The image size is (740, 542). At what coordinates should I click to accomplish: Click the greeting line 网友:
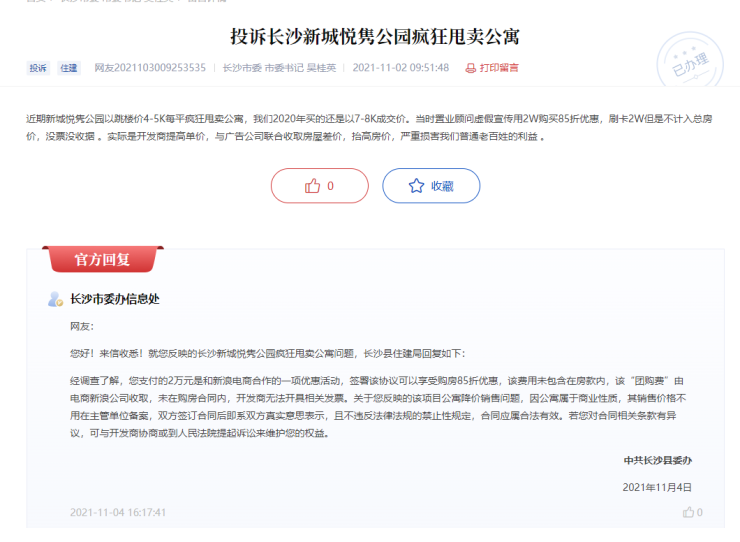tap(82, 326)
